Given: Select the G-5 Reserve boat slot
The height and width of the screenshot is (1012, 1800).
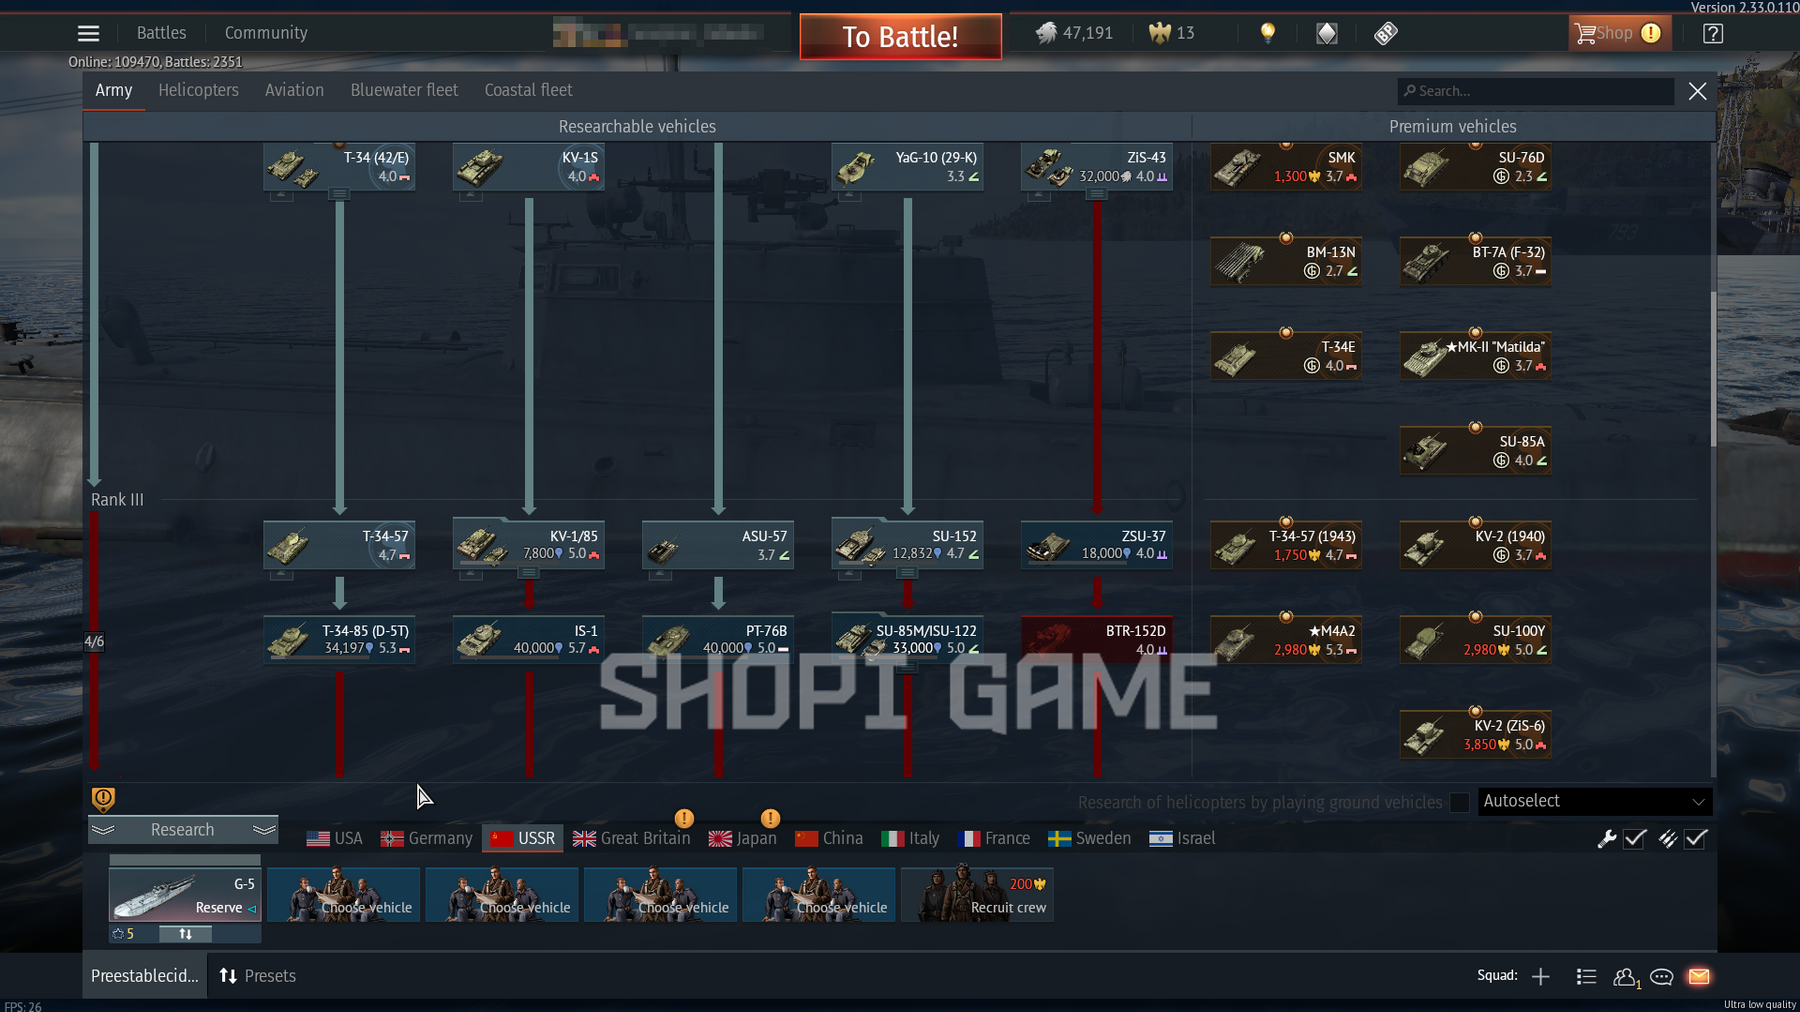Looking at the screenshot, I should [185, 894].
